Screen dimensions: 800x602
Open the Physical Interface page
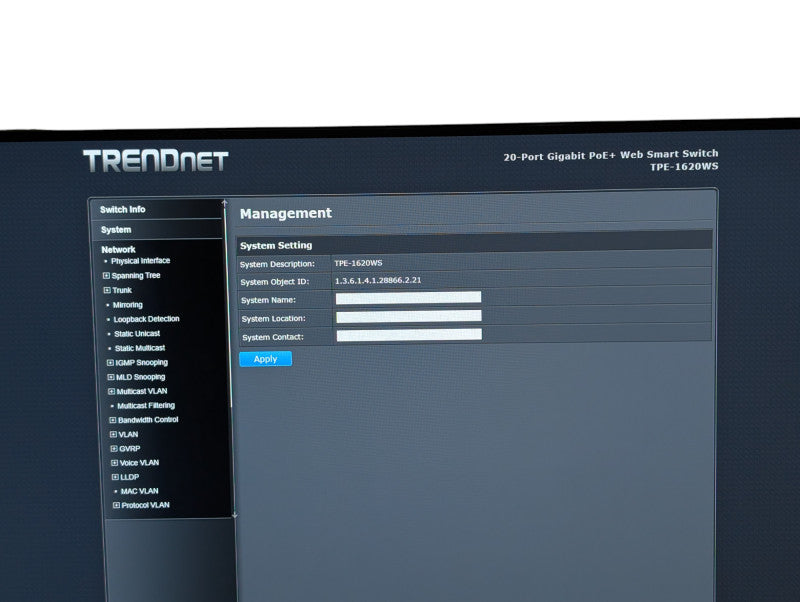(x=140, y=261)
